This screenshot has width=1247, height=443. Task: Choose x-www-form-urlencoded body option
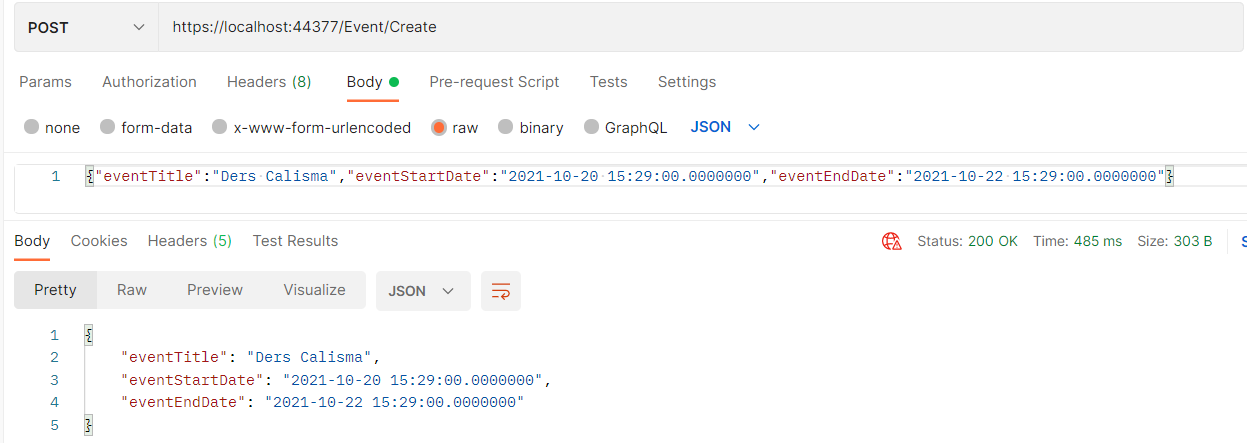pyautogui.click(x=219, y=127)
